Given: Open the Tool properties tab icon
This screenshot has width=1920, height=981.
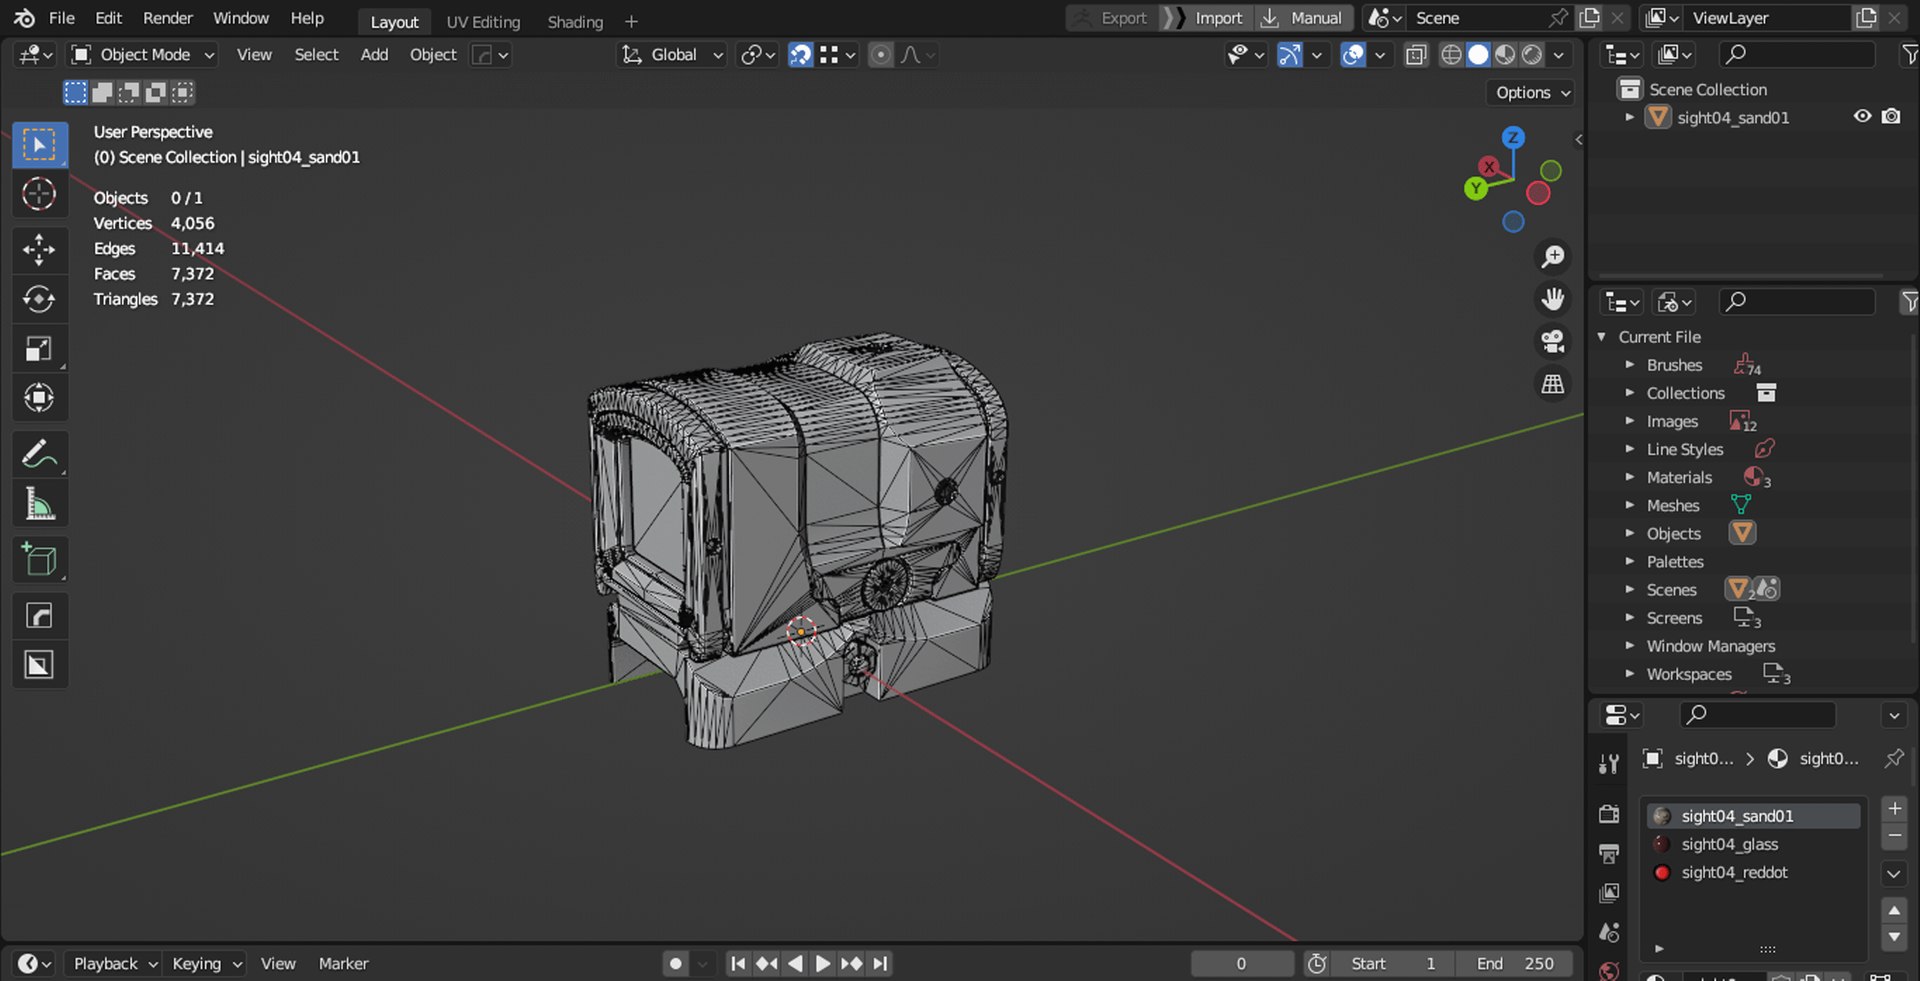Looking at the screenshot, I should pos(1609,765).
